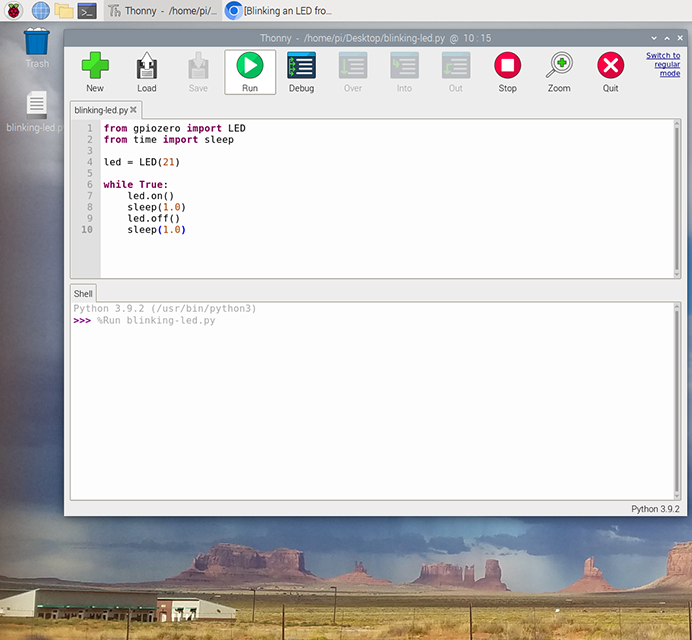The height and width of the screenshot is (640, 692).
Task: Maximize the Thonny window
Action: click(x=667, y=38)
